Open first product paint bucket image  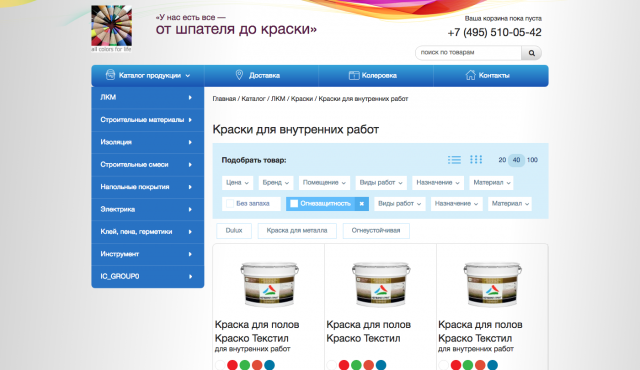269,284
